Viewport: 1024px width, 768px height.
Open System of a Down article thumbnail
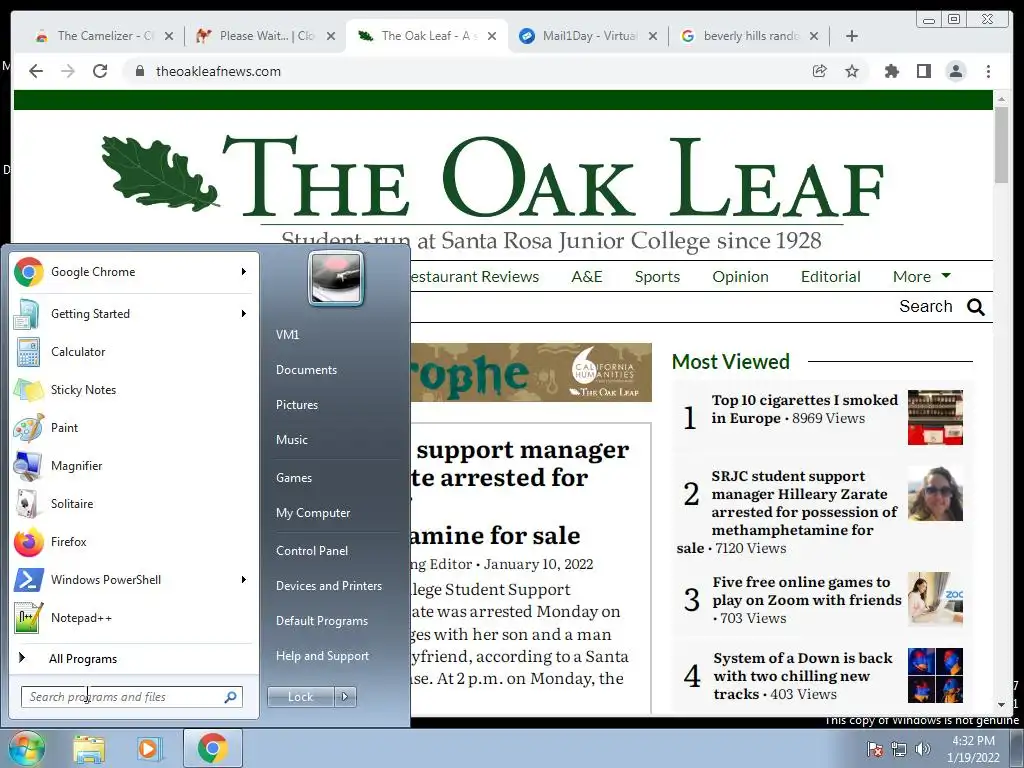pos(935,675)
